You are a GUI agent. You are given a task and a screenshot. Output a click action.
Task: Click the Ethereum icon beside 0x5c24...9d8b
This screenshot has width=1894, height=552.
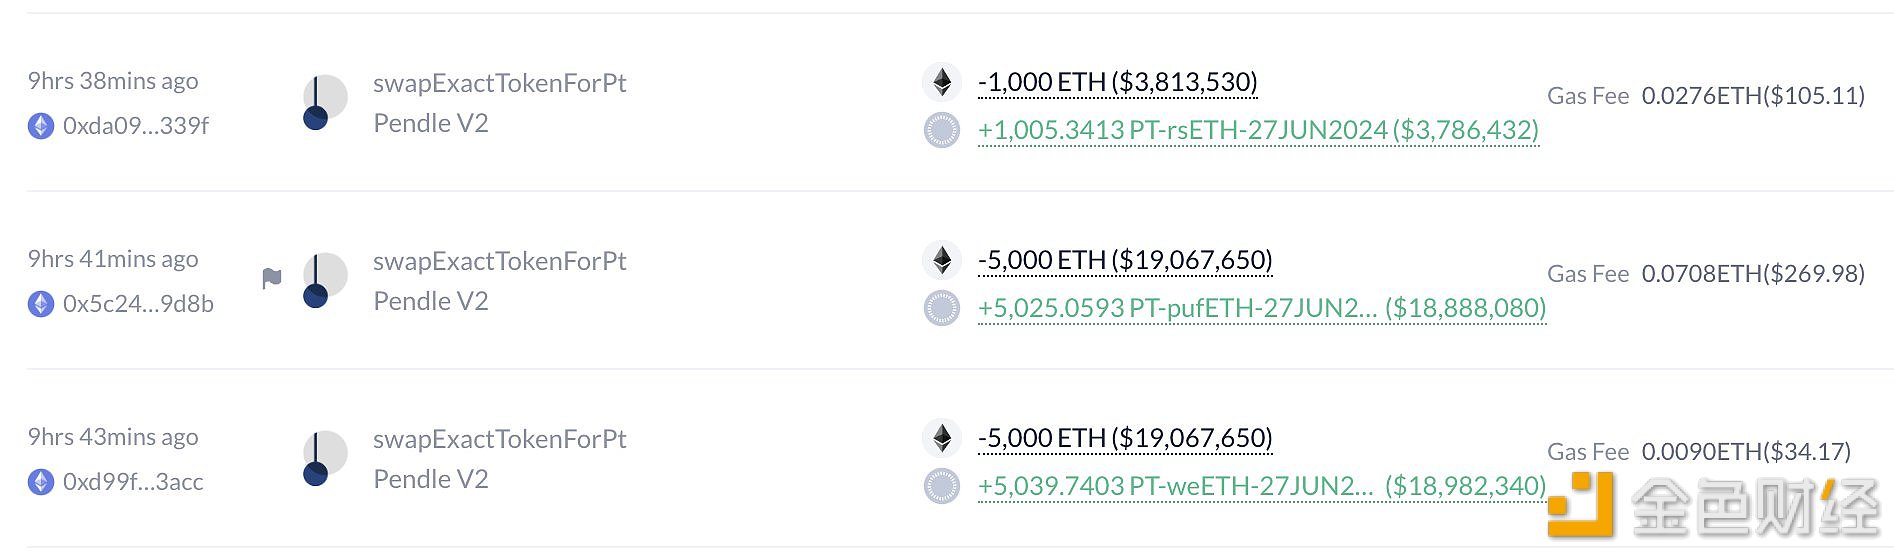click(41, 304)
